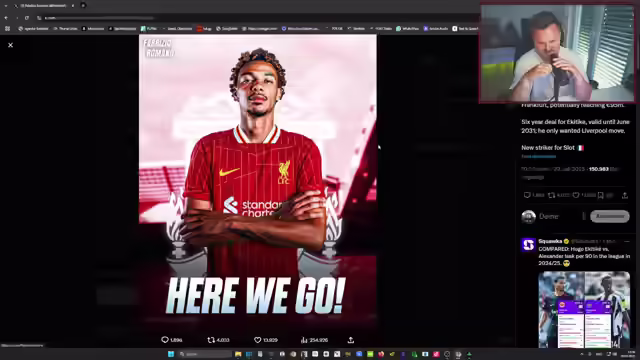Like the post via heart below image
Image resolution: width=640 pixels, height=360 pixels.
258,340
